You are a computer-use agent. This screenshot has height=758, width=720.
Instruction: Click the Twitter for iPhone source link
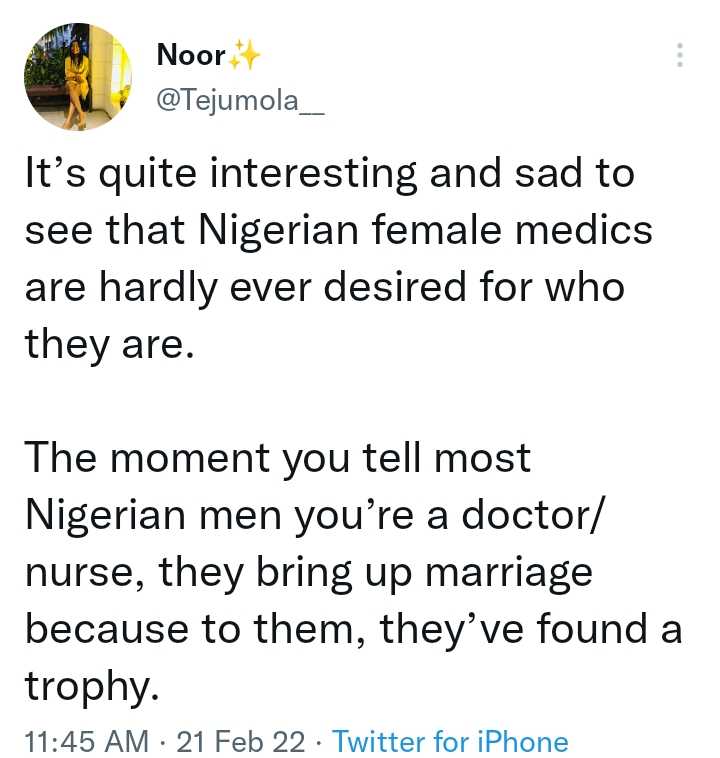point(449,741)
